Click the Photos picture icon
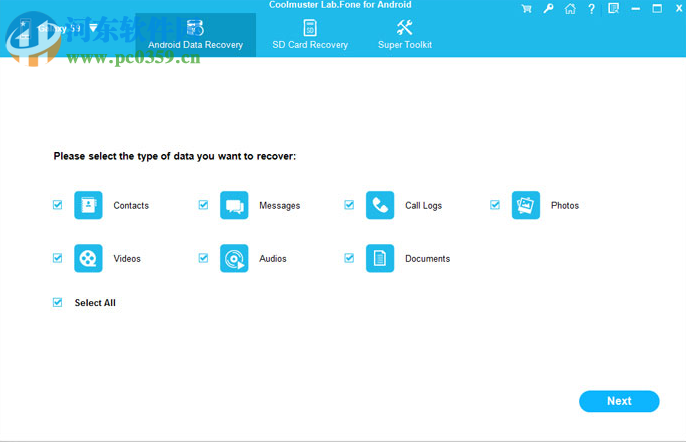This screenshot has height=442, width=686. (x=526, y=205)
